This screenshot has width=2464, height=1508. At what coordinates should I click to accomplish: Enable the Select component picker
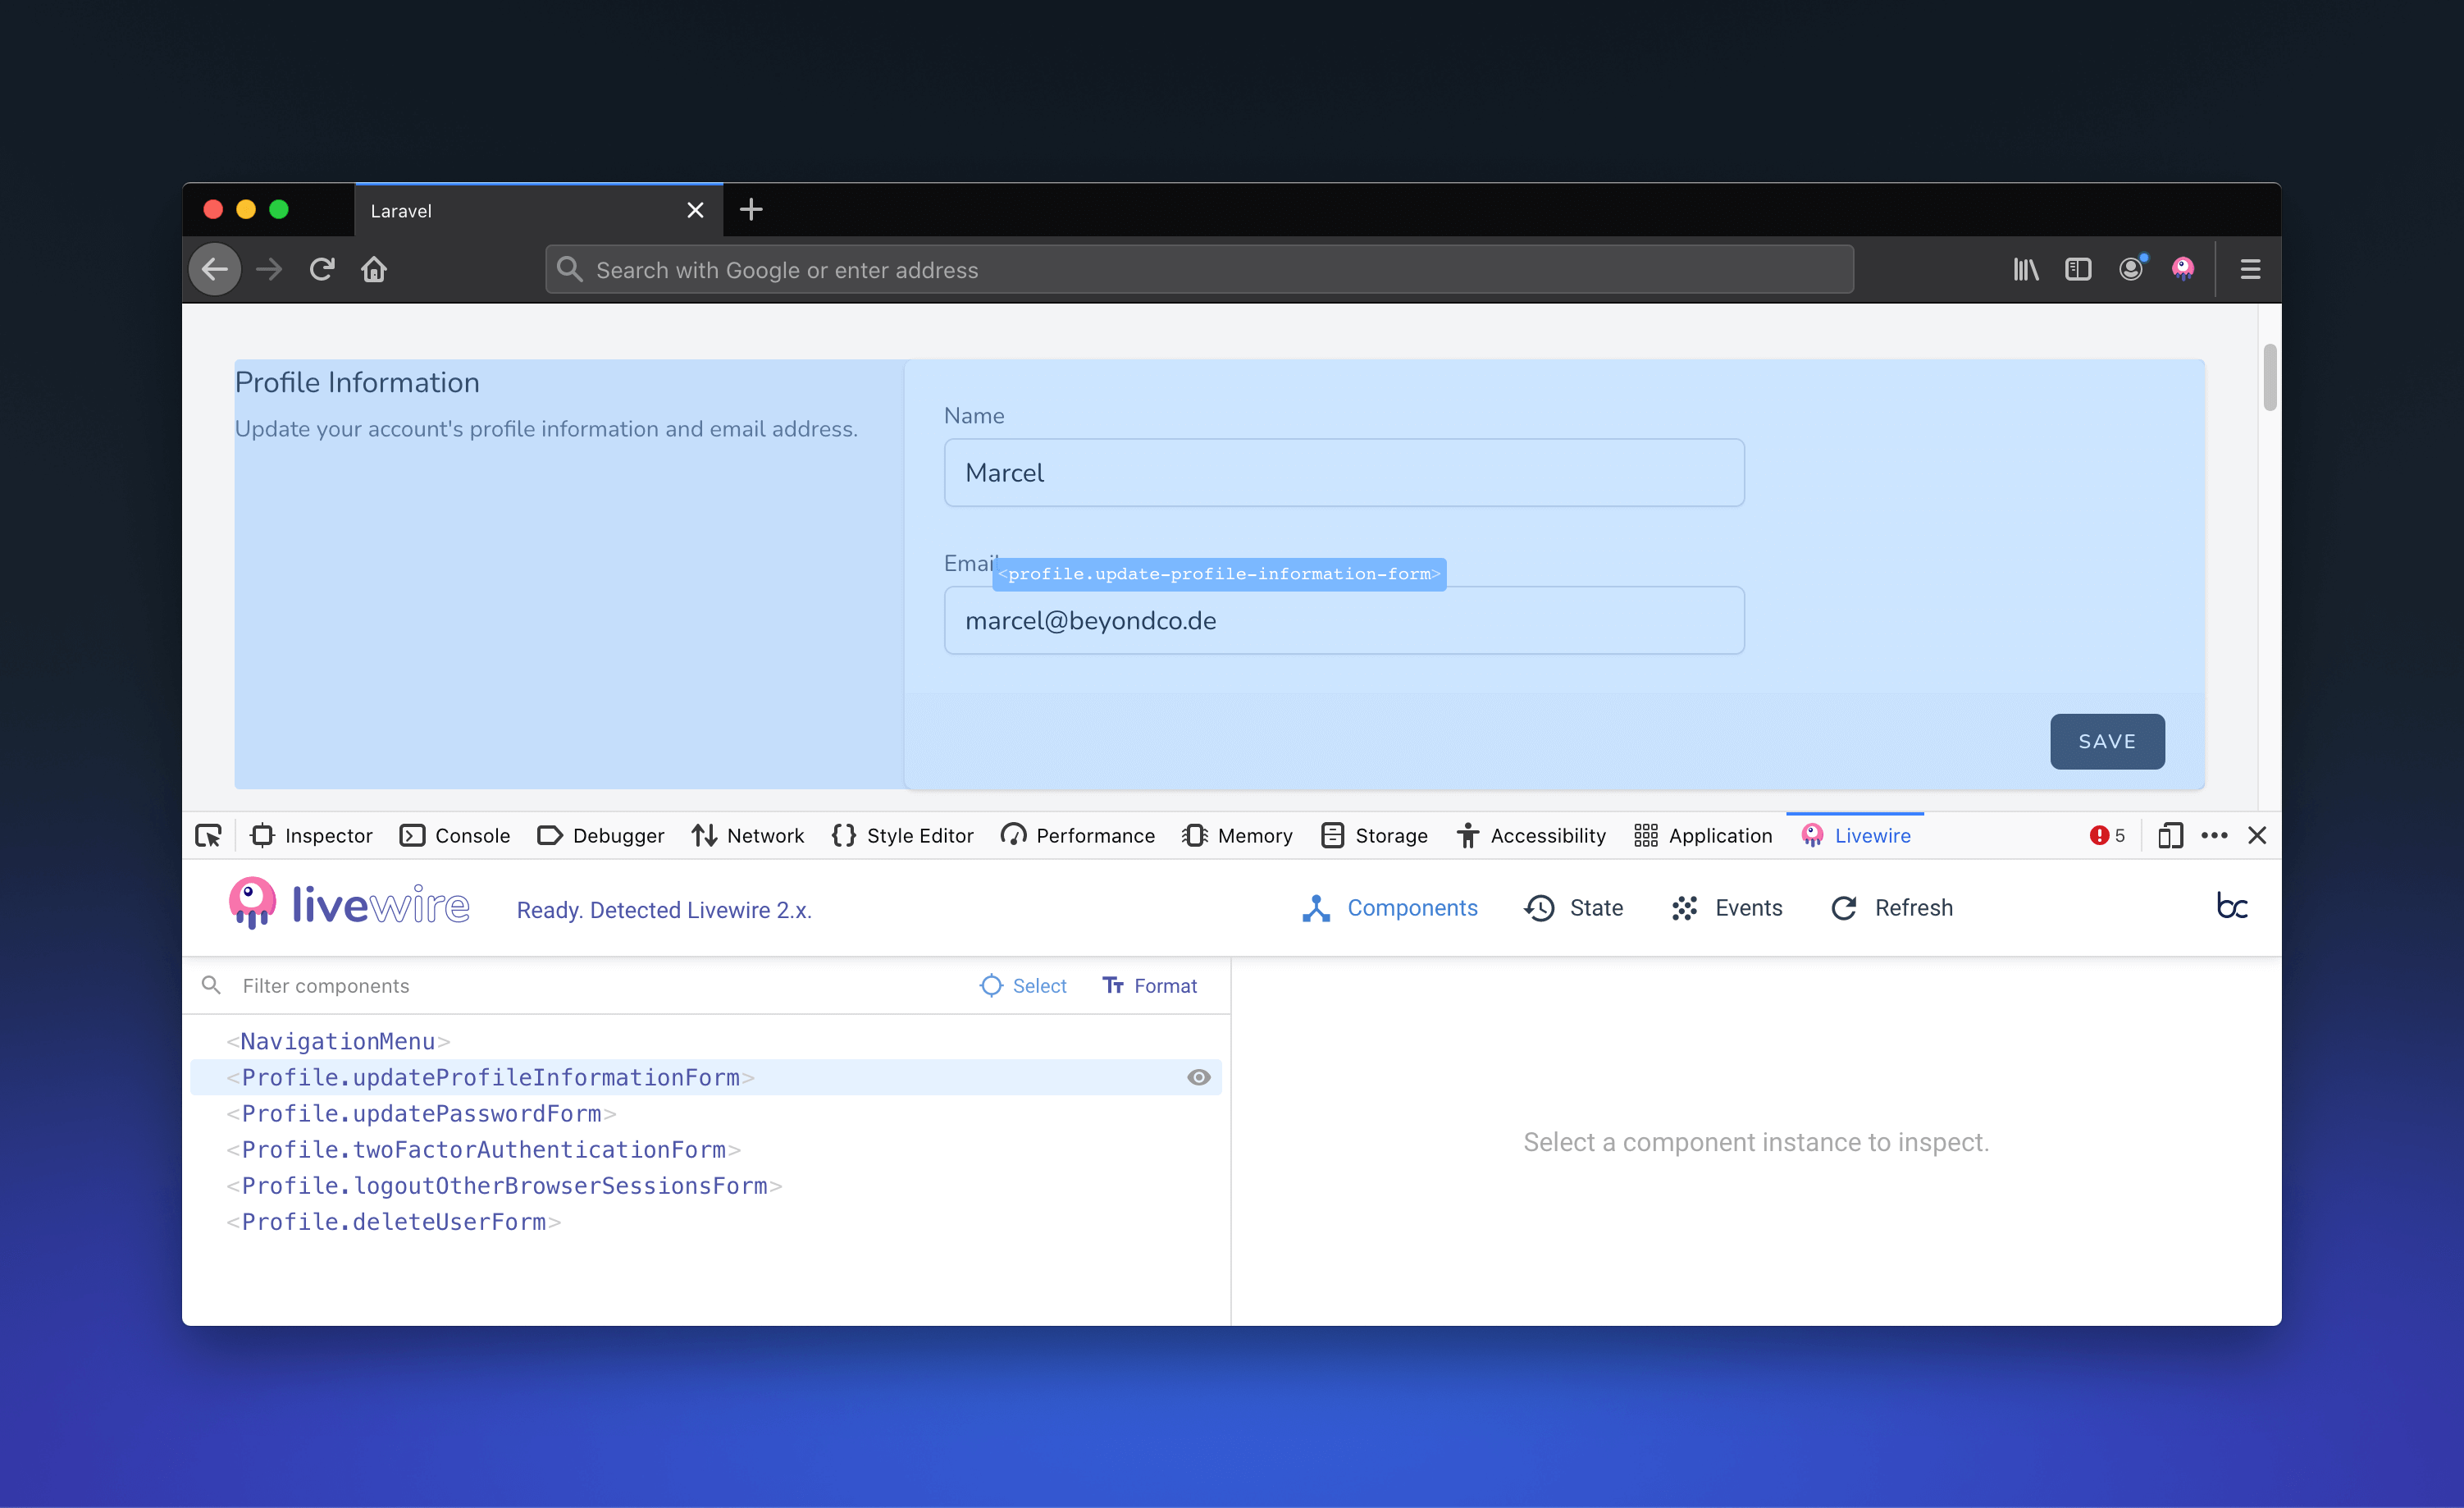point(1023,985)
